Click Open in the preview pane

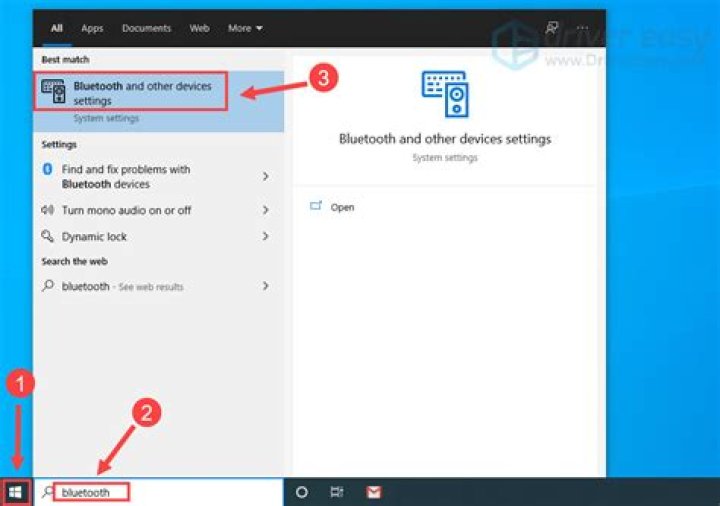pyautogui.click(x=342, y=207)
